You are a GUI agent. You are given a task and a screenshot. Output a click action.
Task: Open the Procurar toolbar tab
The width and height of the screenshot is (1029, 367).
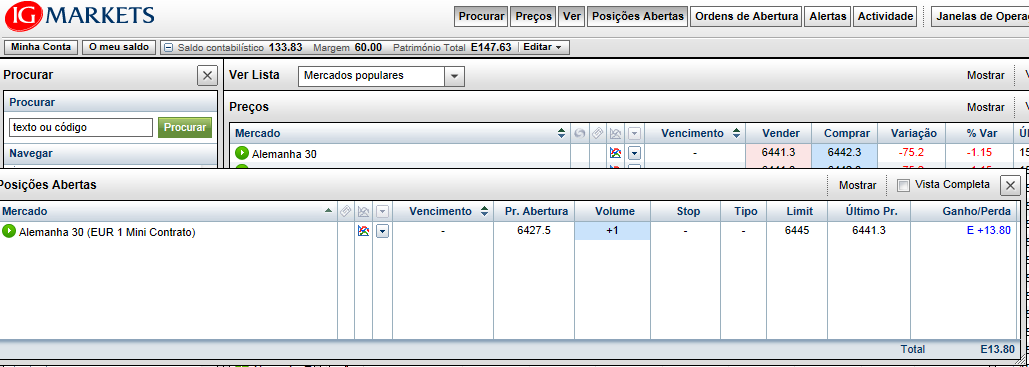pyautogui.click(x=482, y=16)
